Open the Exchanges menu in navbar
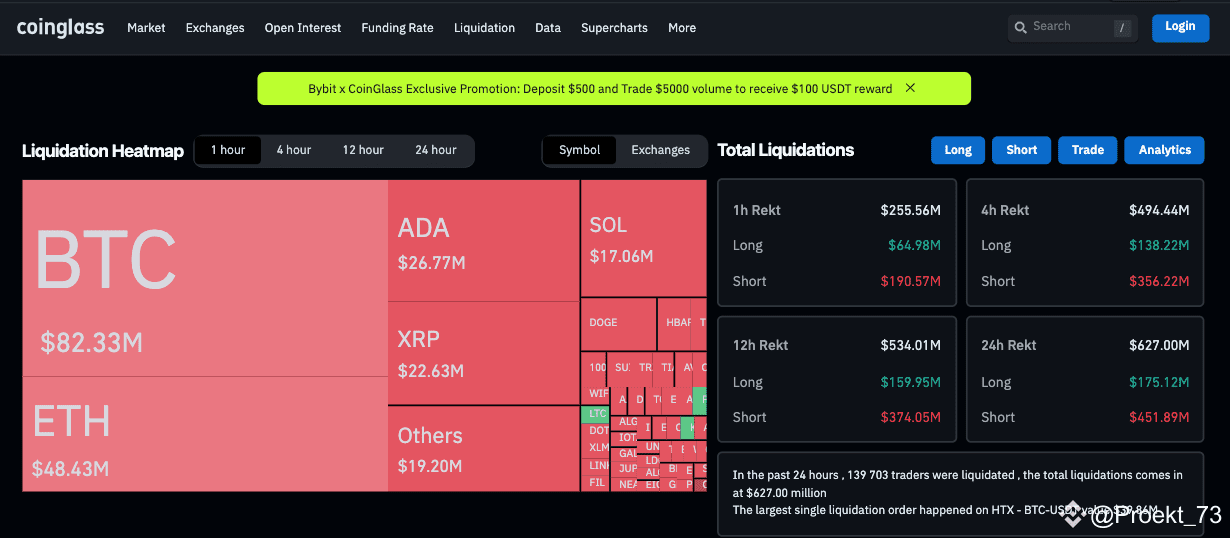This screenshot has width=1230, height=538. click(x=215, y=28)
